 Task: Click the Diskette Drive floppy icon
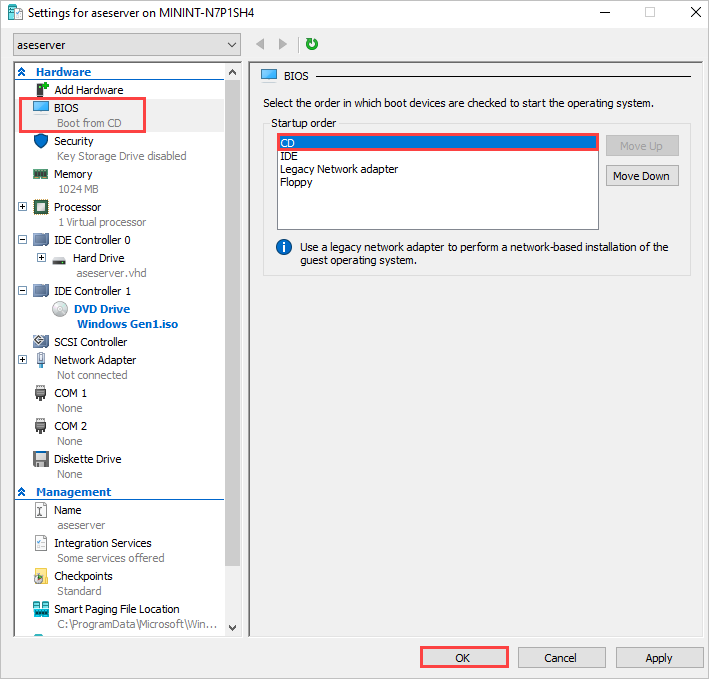tap(41, 459)
